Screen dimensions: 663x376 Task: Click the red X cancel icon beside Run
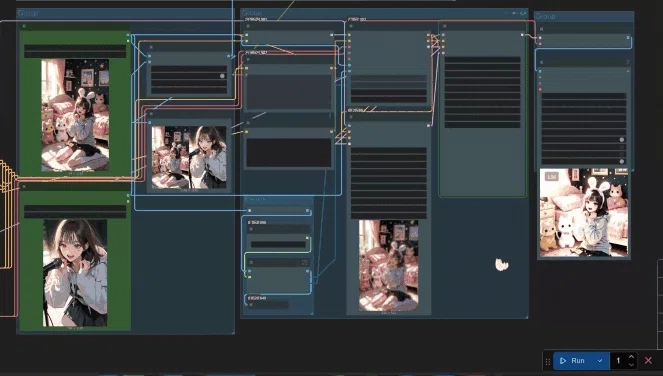tap(648, 360)
